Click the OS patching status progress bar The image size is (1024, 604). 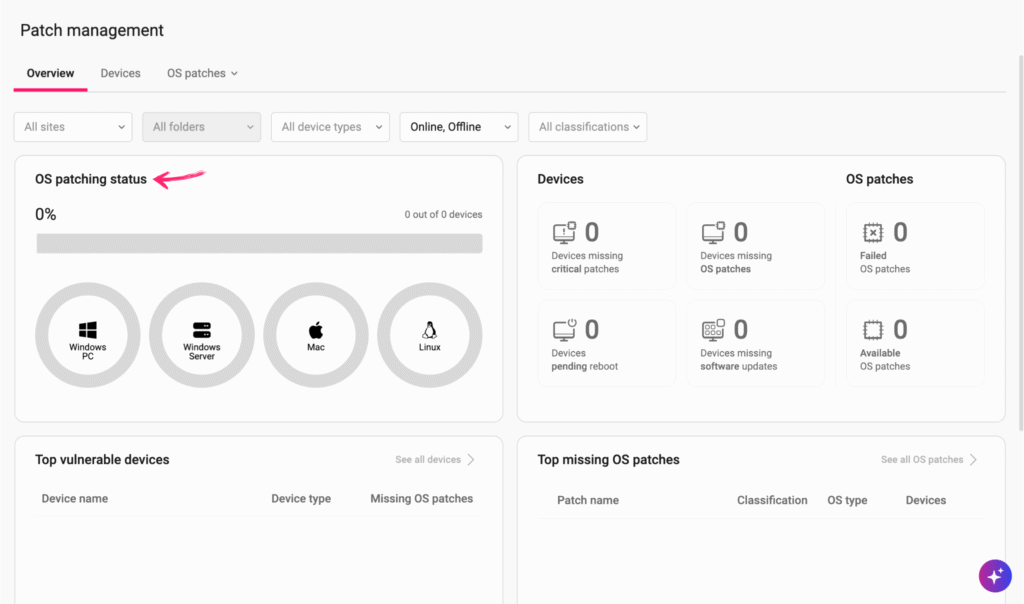tap(259, 244)
